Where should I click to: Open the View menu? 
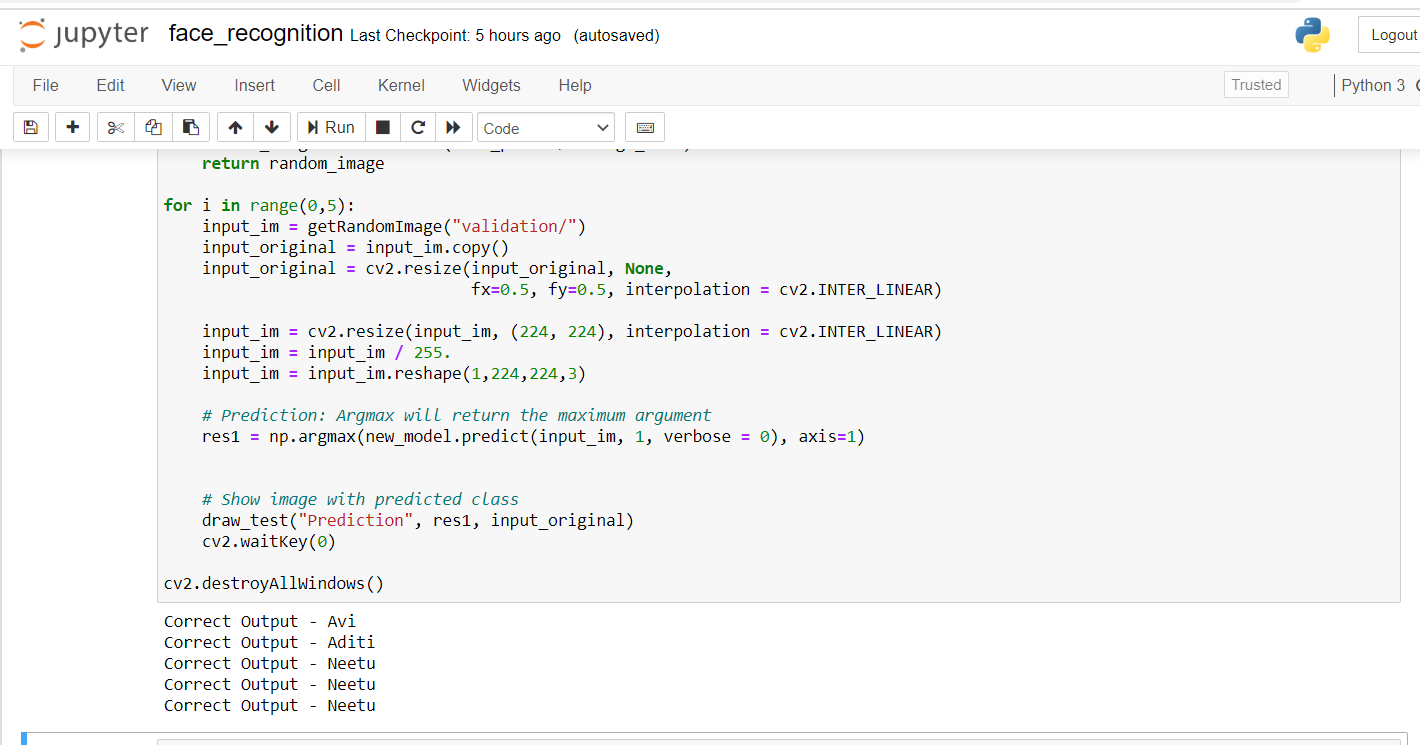[179, 86]
